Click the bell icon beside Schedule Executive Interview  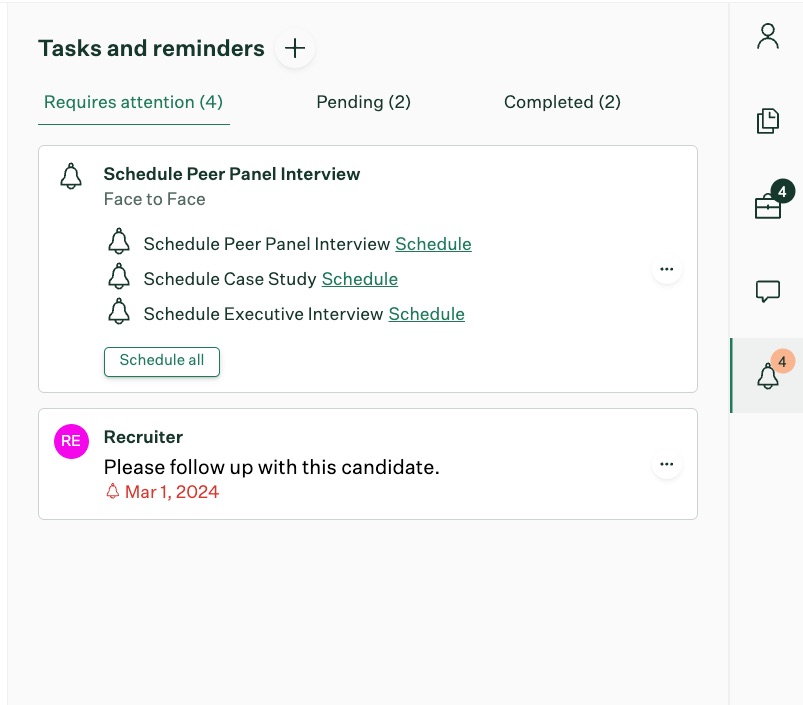[119, 312]
